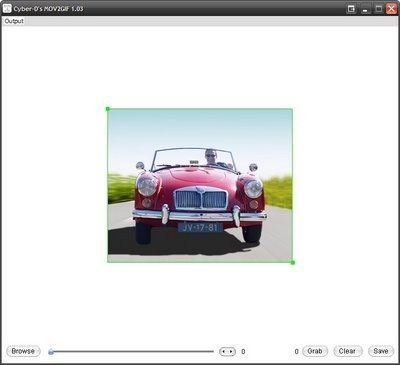
Task: Clear the grabbed frames
Action: pos(347,351)
